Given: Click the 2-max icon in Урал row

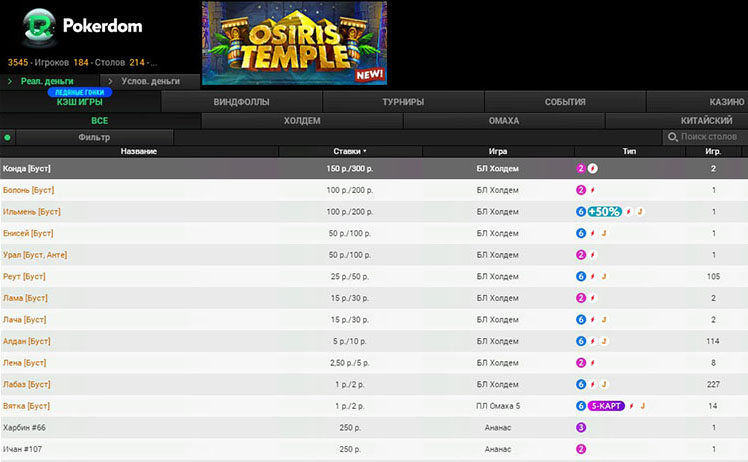Looking at the screenshot, I should 581,255.
